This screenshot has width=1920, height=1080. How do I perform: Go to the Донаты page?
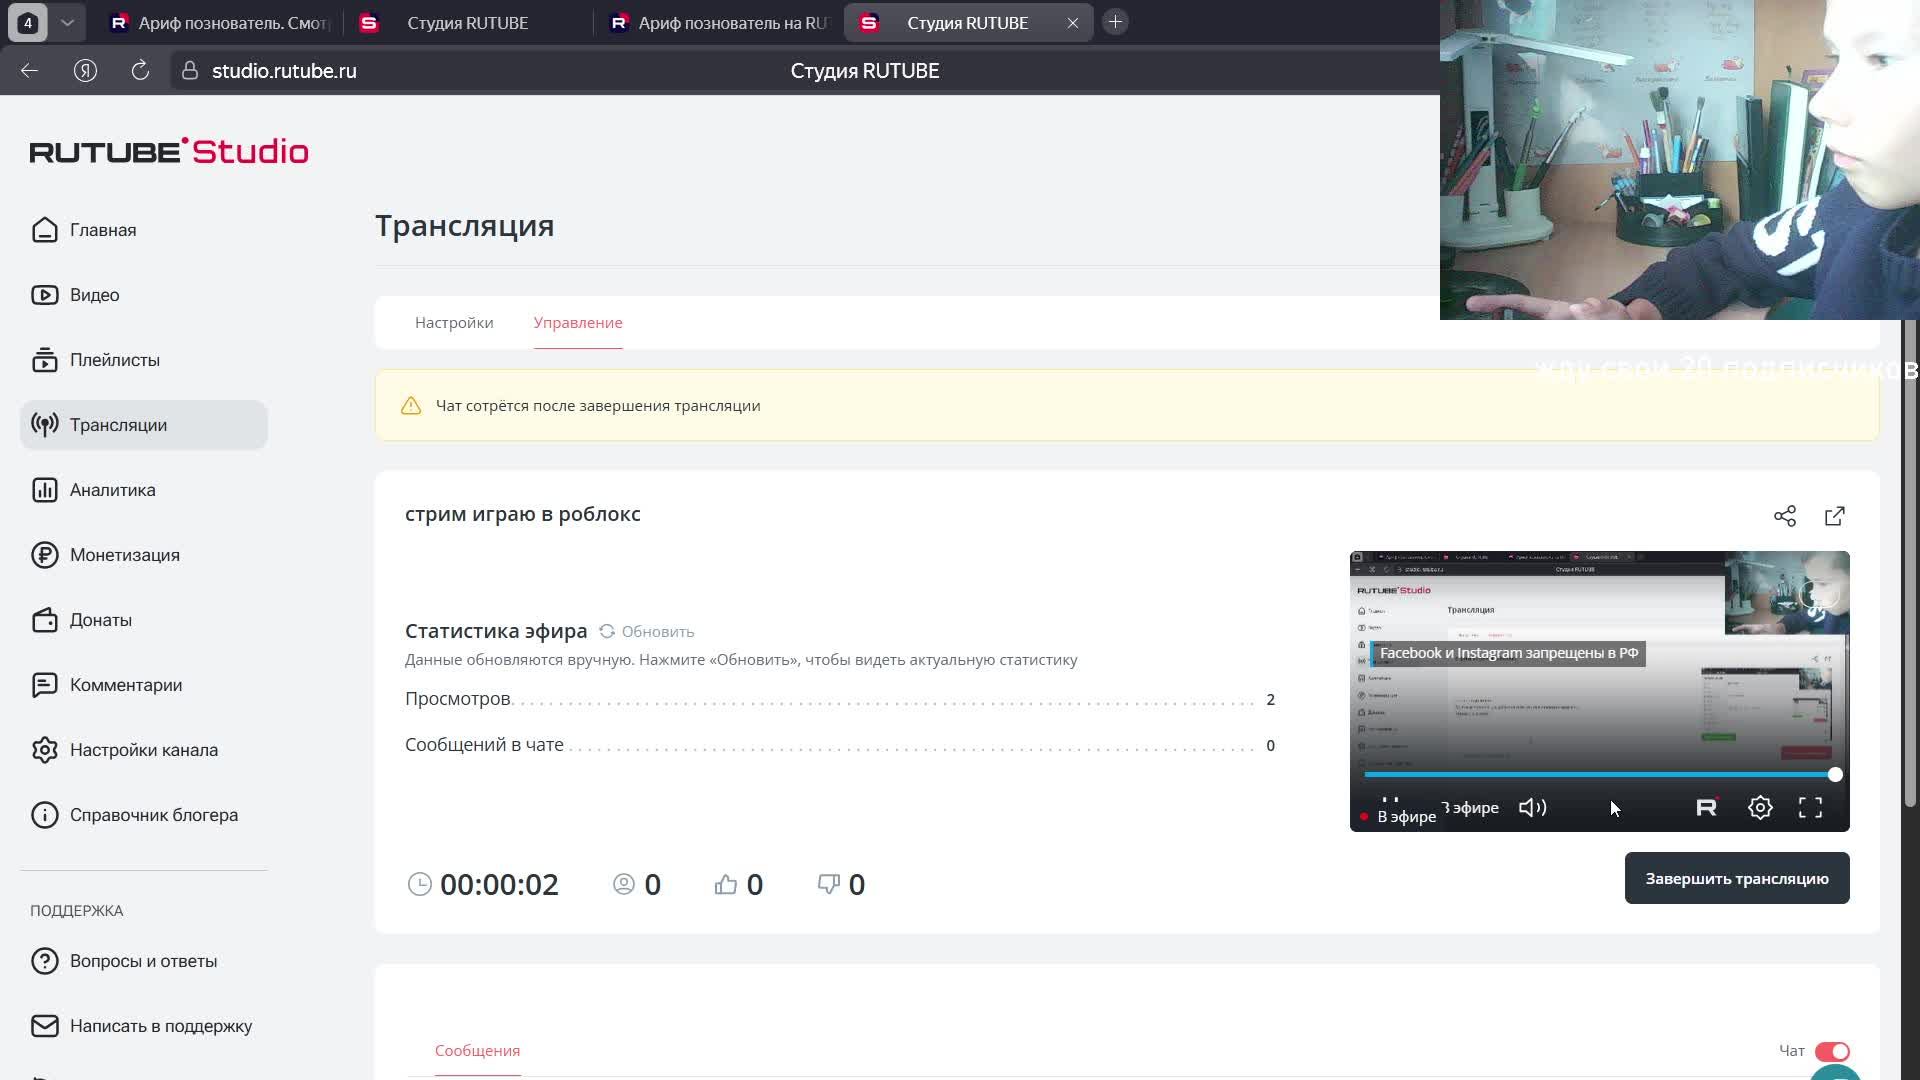pyautogui.click(x=100, y=620)
